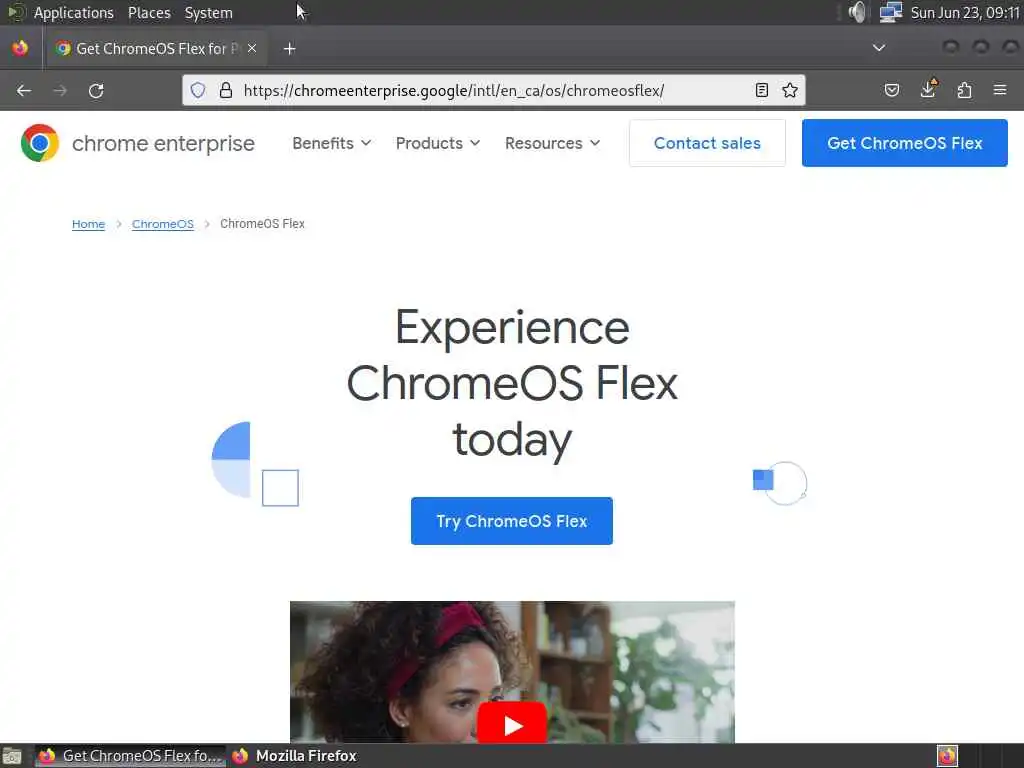Viewport: 1024px width, 768px height.
Task: Open the System menu
Action: 208,12
